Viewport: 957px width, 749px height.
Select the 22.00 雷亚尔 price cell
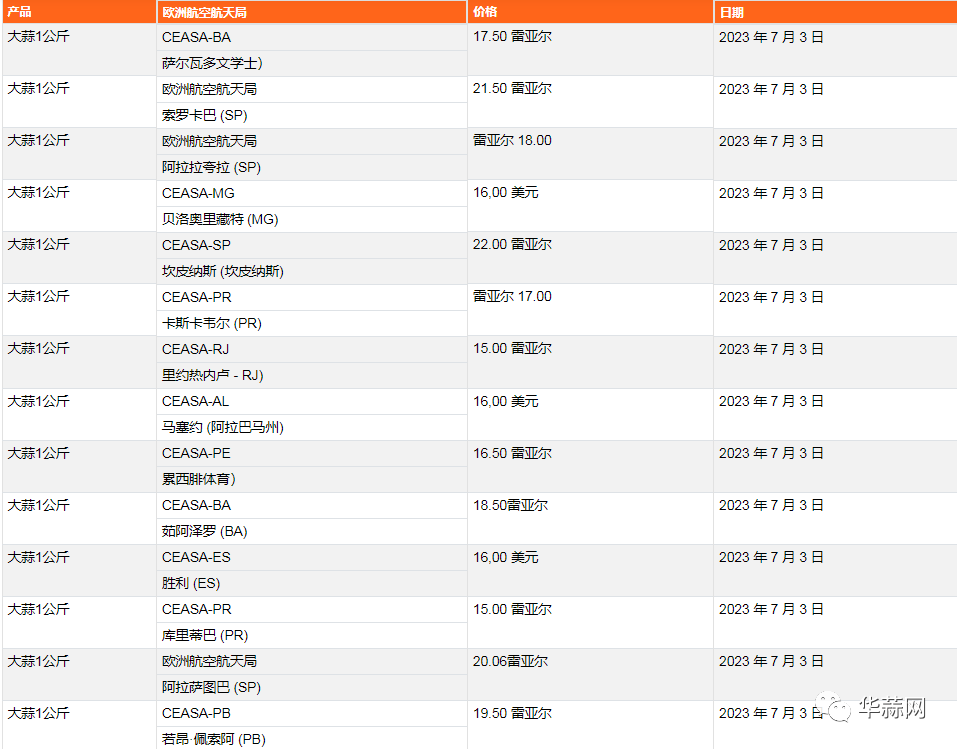coord(590,258)
